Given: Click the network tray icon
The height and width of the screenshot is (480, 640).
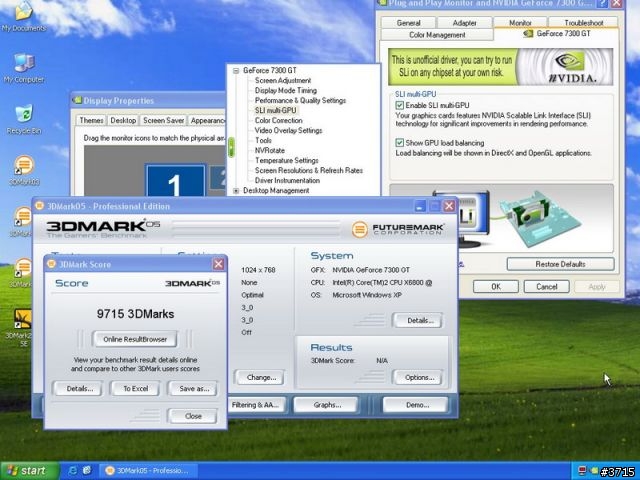Looking at the screenshot, I should 582,471.
